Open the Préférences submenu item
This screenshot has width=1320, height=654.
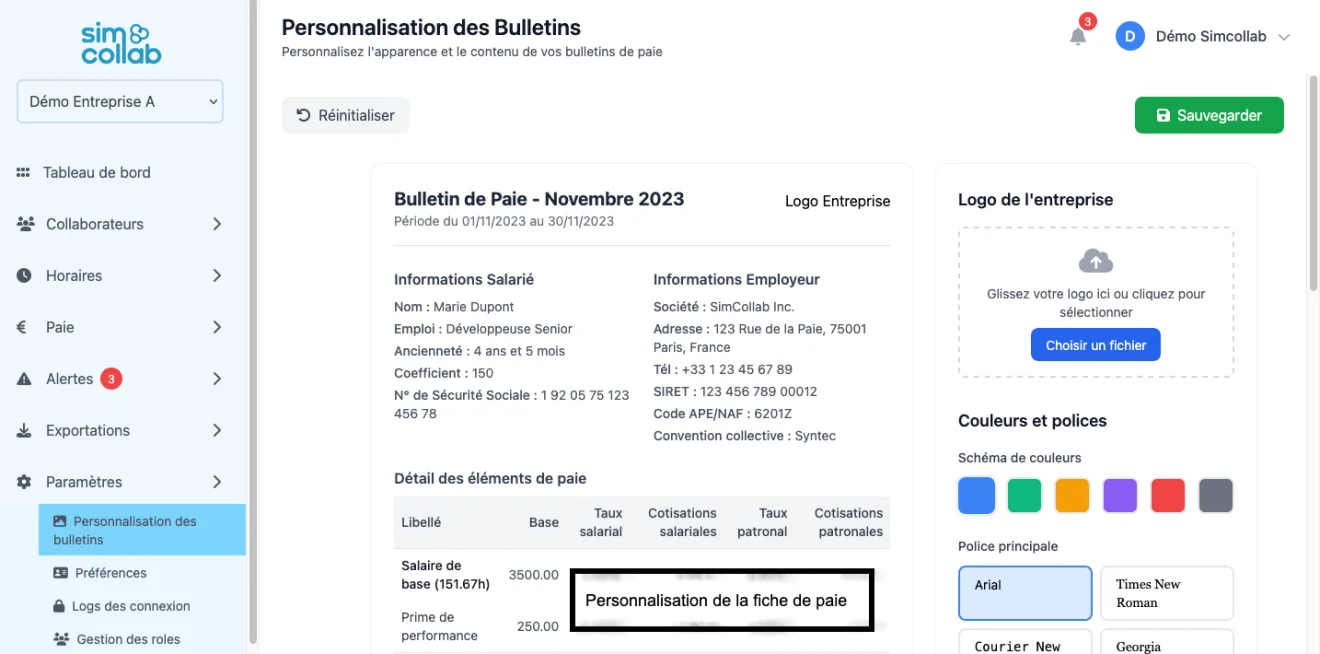click(x=110, y=573)
